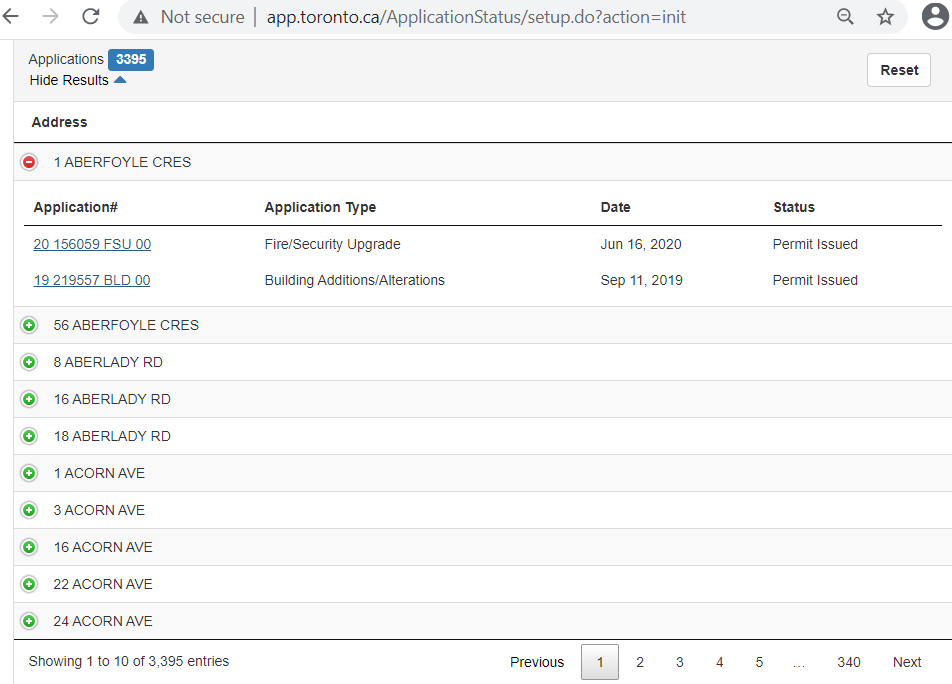
Task: Click the 1 ABERFOYLE CRES address text
Action: (x=122, y=162)
